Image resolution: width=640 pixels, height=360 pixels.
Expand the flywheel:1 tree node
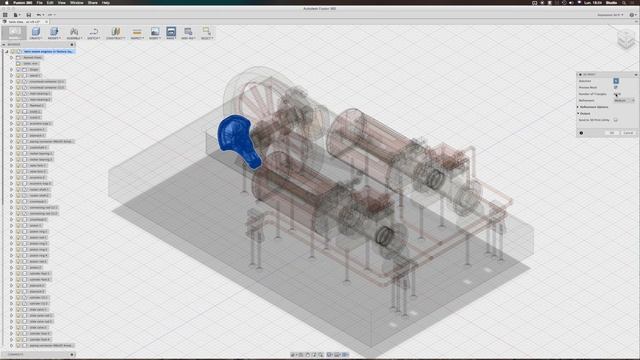(11, 105)
